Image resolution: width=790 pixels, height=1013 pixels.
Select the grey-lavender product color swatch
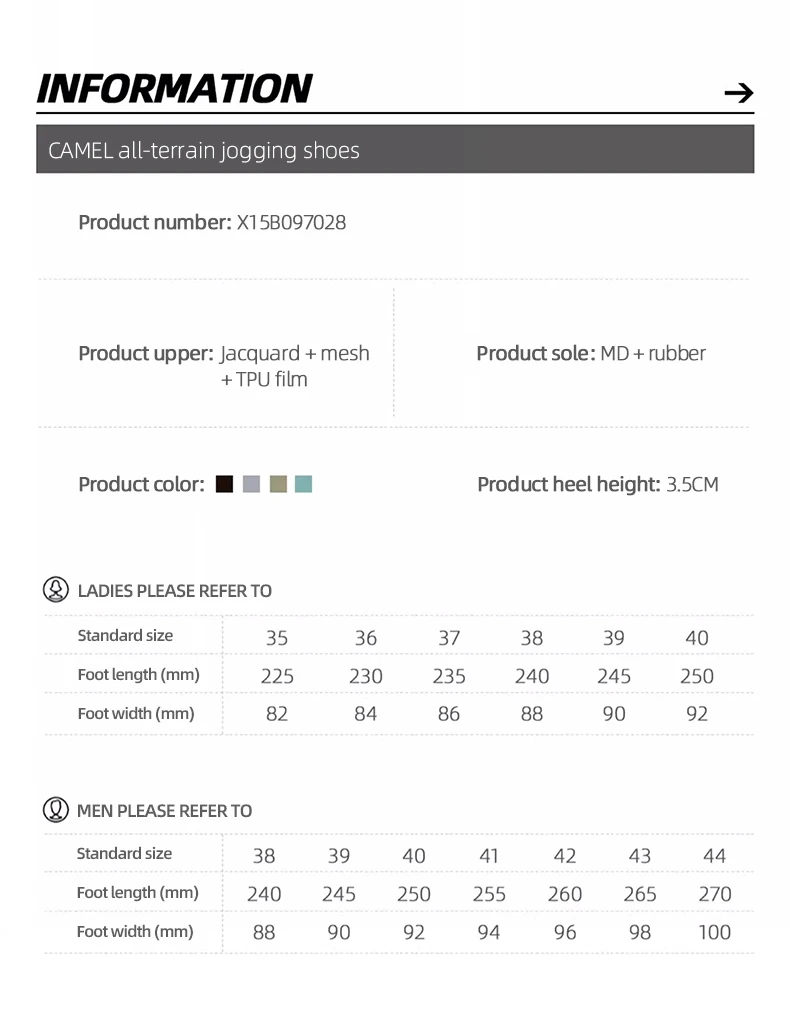(x=251, y=484)
